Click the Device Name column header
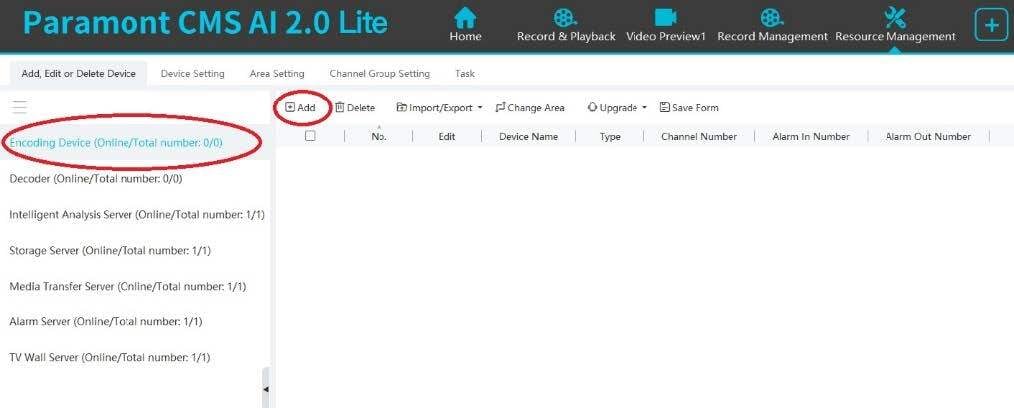The width and height of the screenshot is (1014, 408). 528,136
